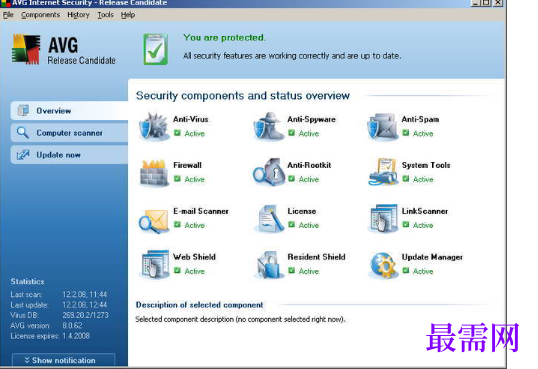Open the Update Manager gear icon
This screenshot has width=538, height=369.
(x=383, y=265)
